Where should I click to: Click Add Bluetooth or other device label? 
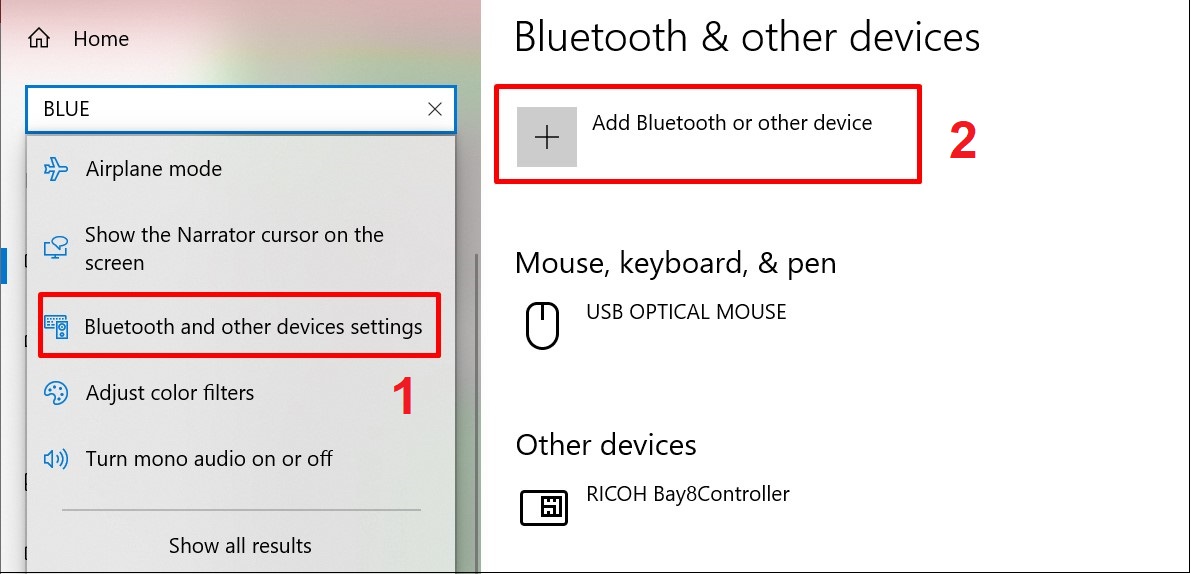(732, 123)
